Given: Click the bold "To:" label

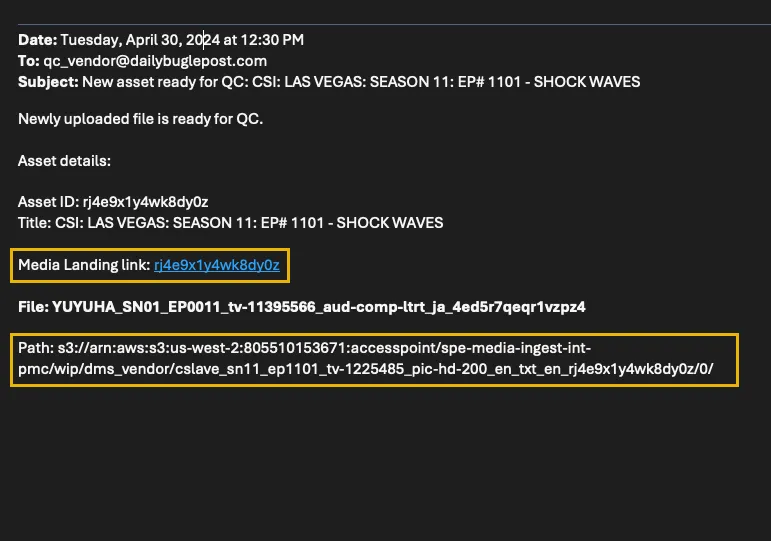Looking at the screenshot, I should coord(29,60).
